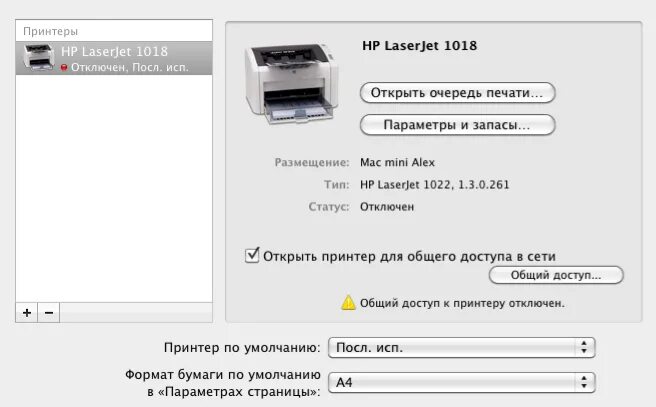656x407 pixels.
Task: Add a printer with the plus button
Action: pos(27,312)
